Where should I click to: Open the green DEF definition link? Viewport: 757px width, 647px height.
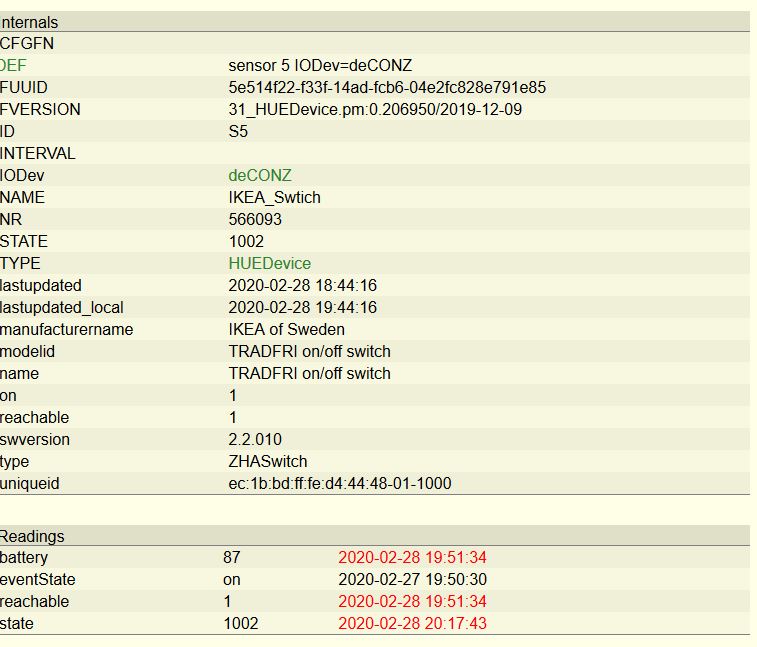click(13, 65)
